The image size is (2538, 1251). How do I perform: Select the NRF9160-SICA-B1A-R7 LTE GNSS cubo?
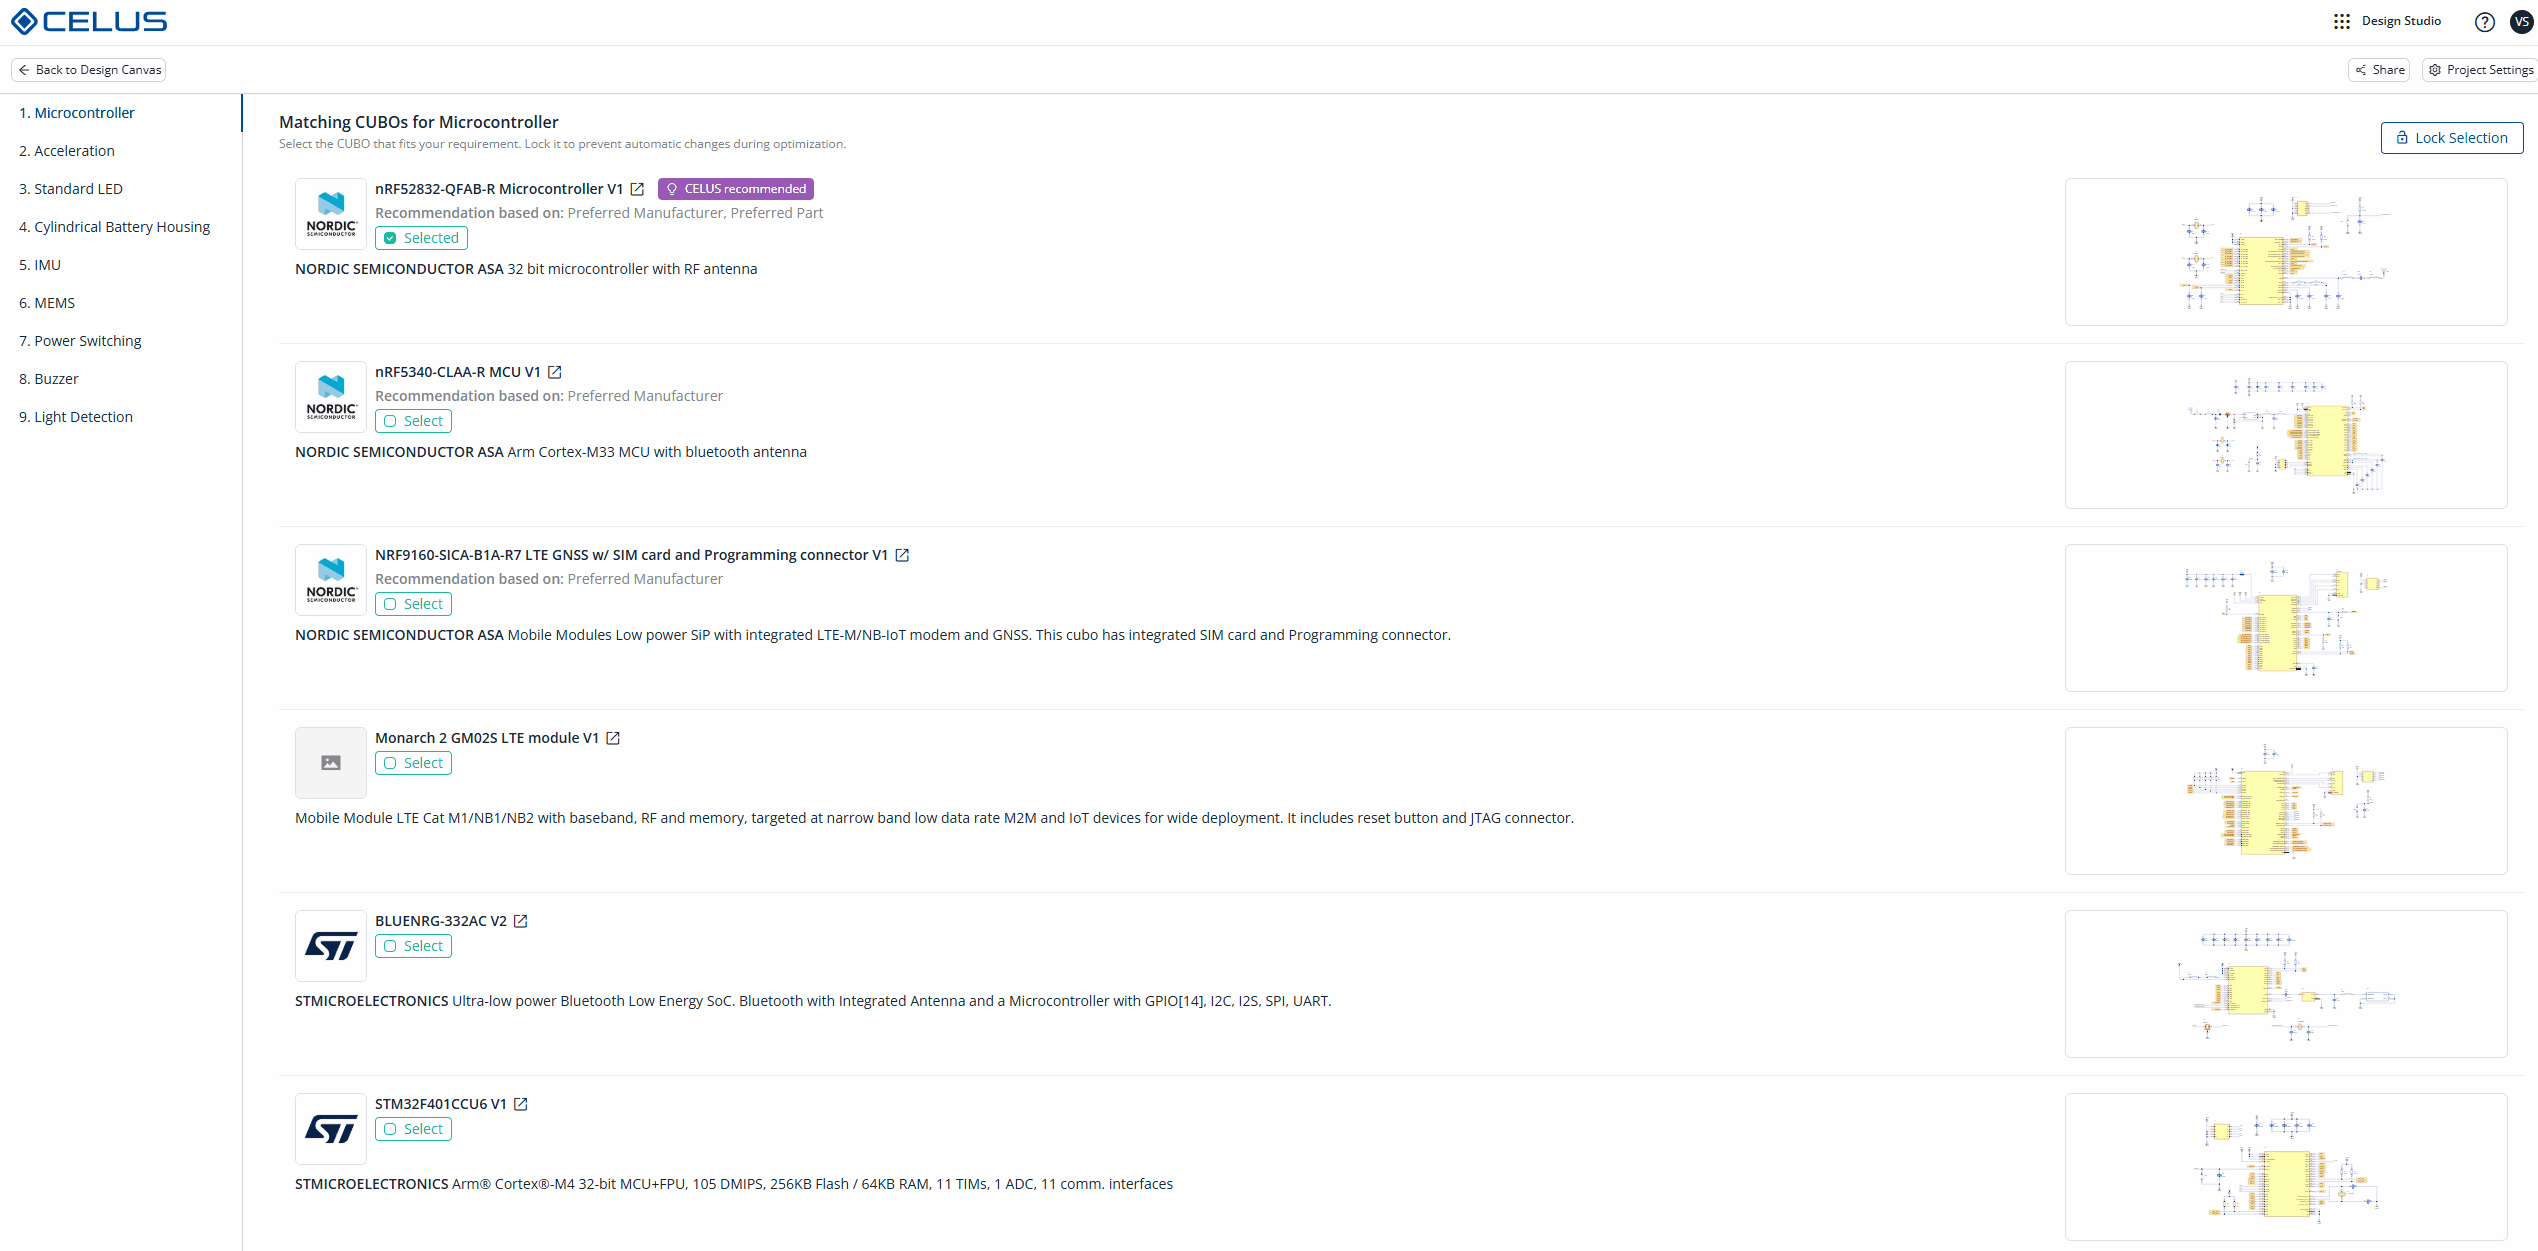413,604
